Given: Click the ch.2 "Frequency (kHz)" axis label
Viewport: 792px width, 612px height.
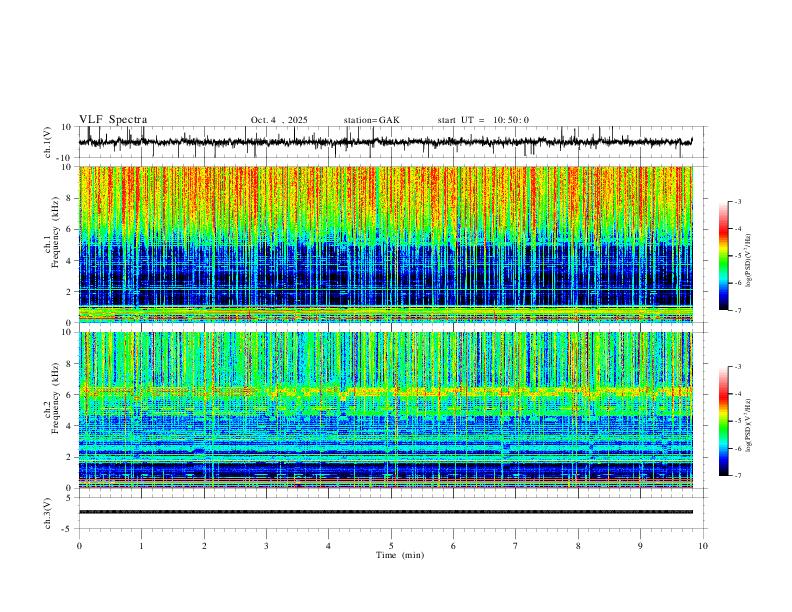Looking at the screenshot, I should tap(56, 398).
